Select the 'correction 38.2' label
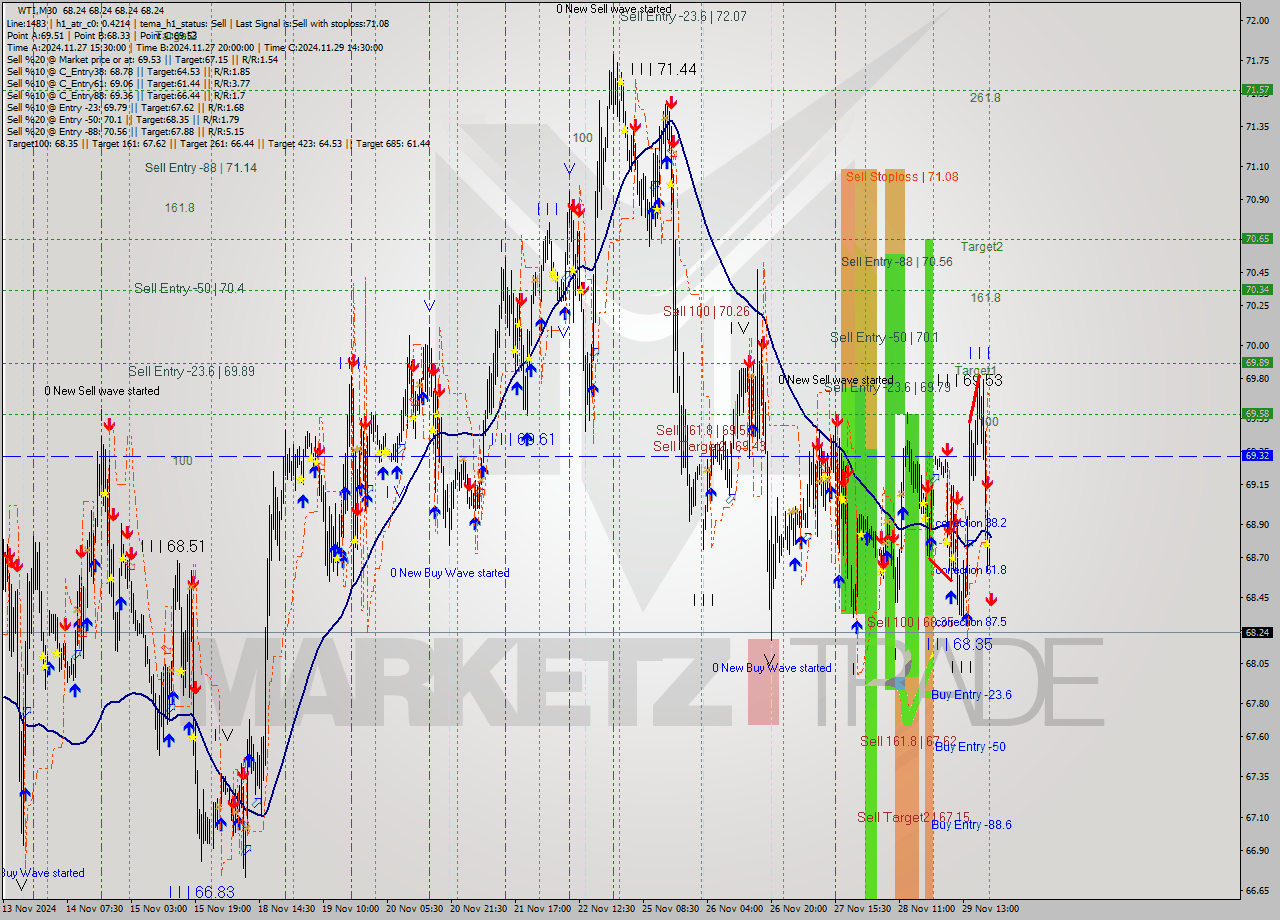This screenshot has width=1280, height=920. (x=970, y=523)
